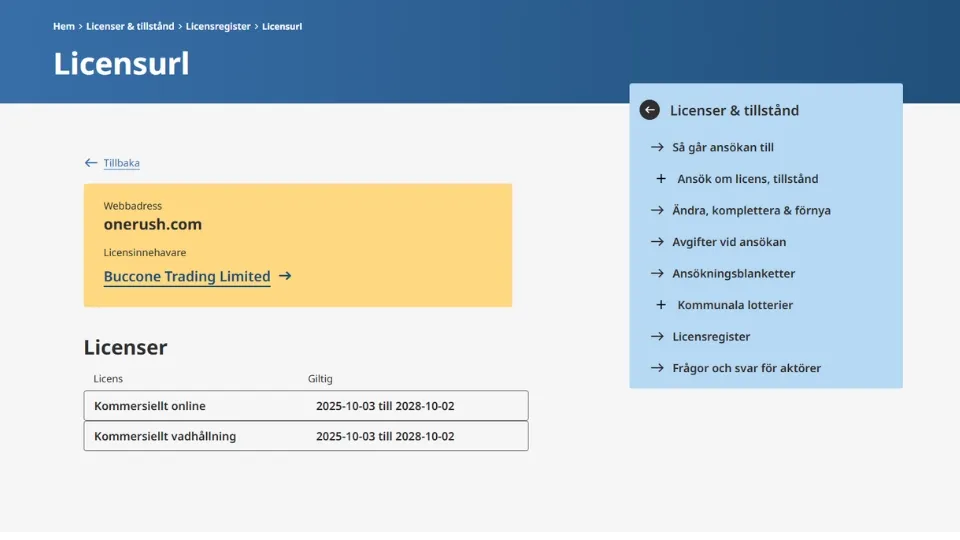The image size is (960, 540).
Task: Select the Kommersiellt online license row
Action: 305,406
